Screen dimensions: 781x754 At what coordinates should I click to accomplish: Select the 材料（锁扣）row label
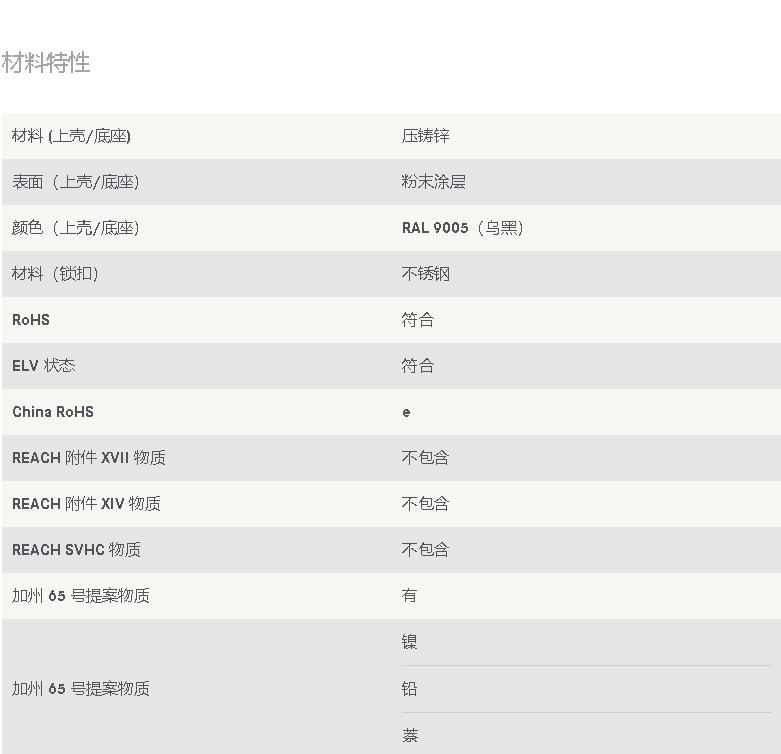55,274
